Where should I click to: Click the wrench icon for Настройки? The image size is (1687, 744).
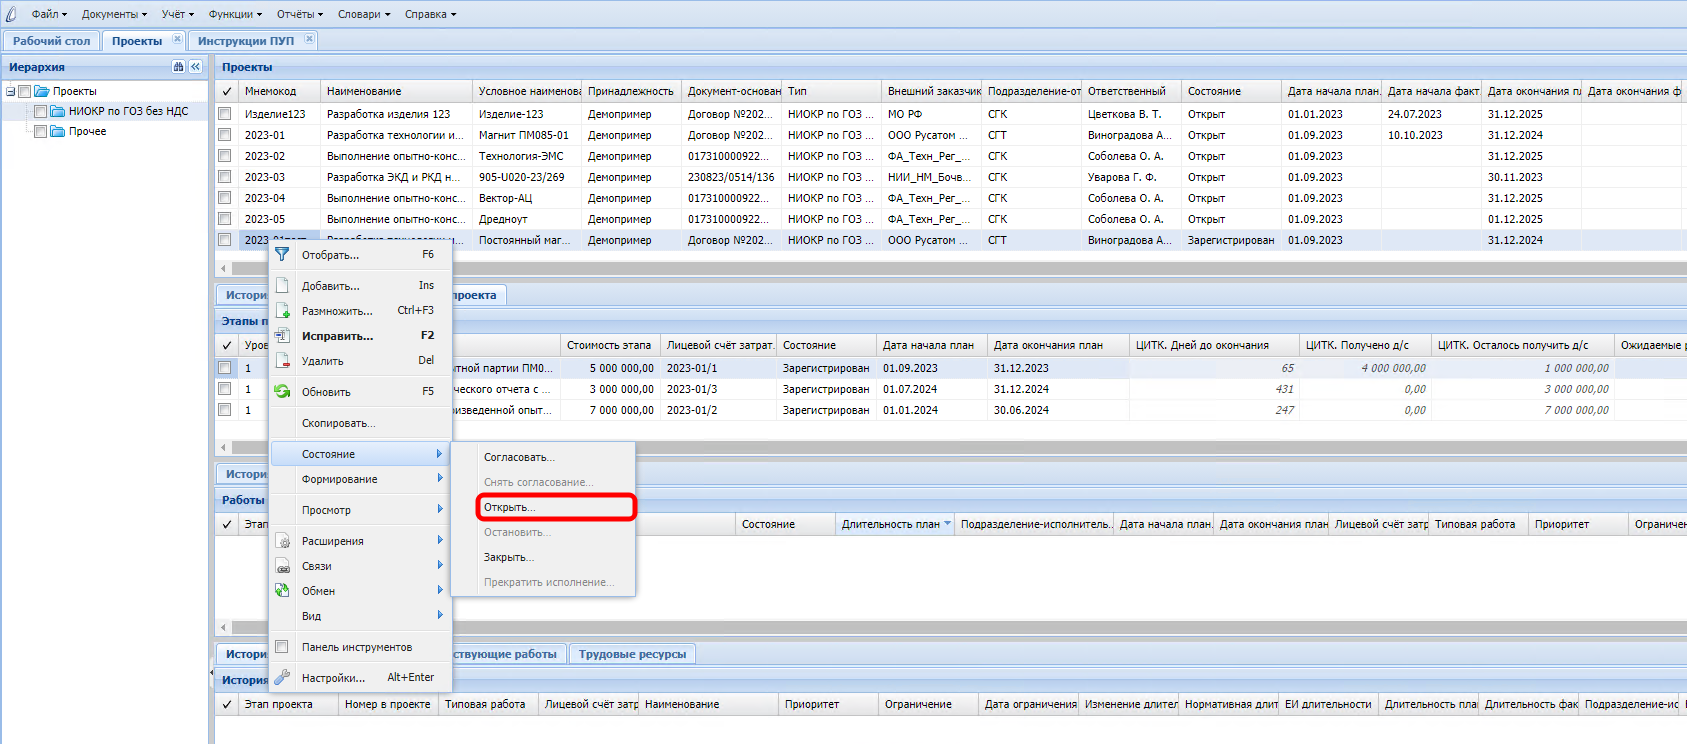coord(282,678)
